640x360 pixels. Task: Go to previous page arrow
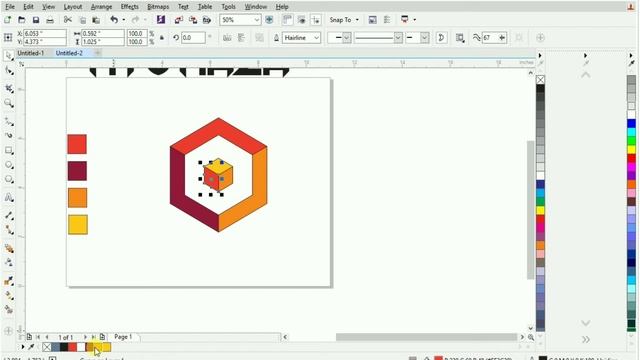tap(47, 337)
